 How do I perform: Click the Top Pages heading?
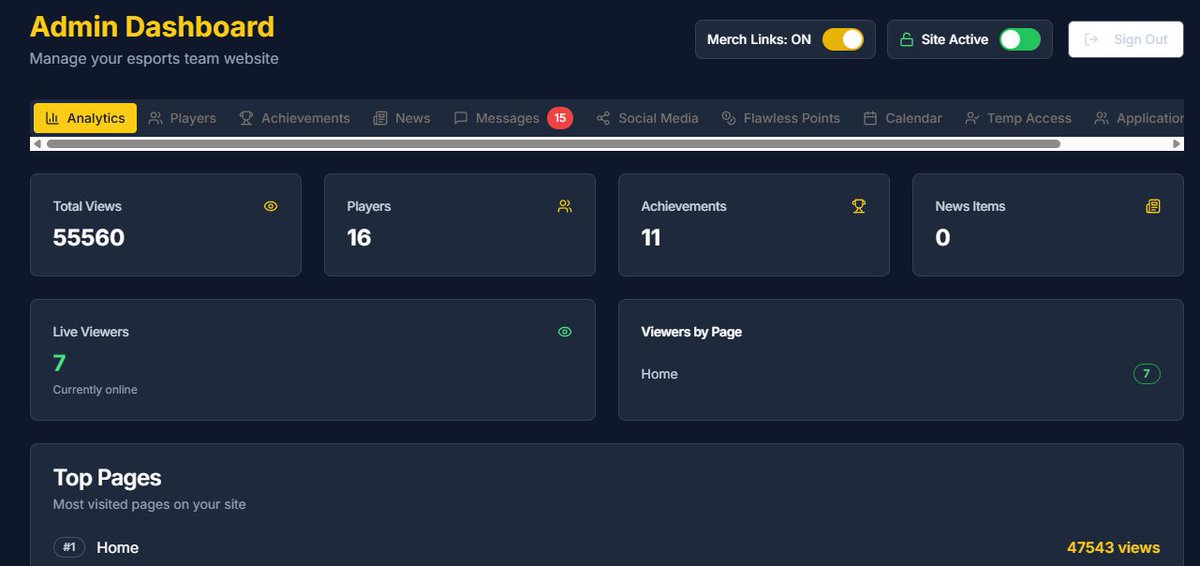pos(107,478)
